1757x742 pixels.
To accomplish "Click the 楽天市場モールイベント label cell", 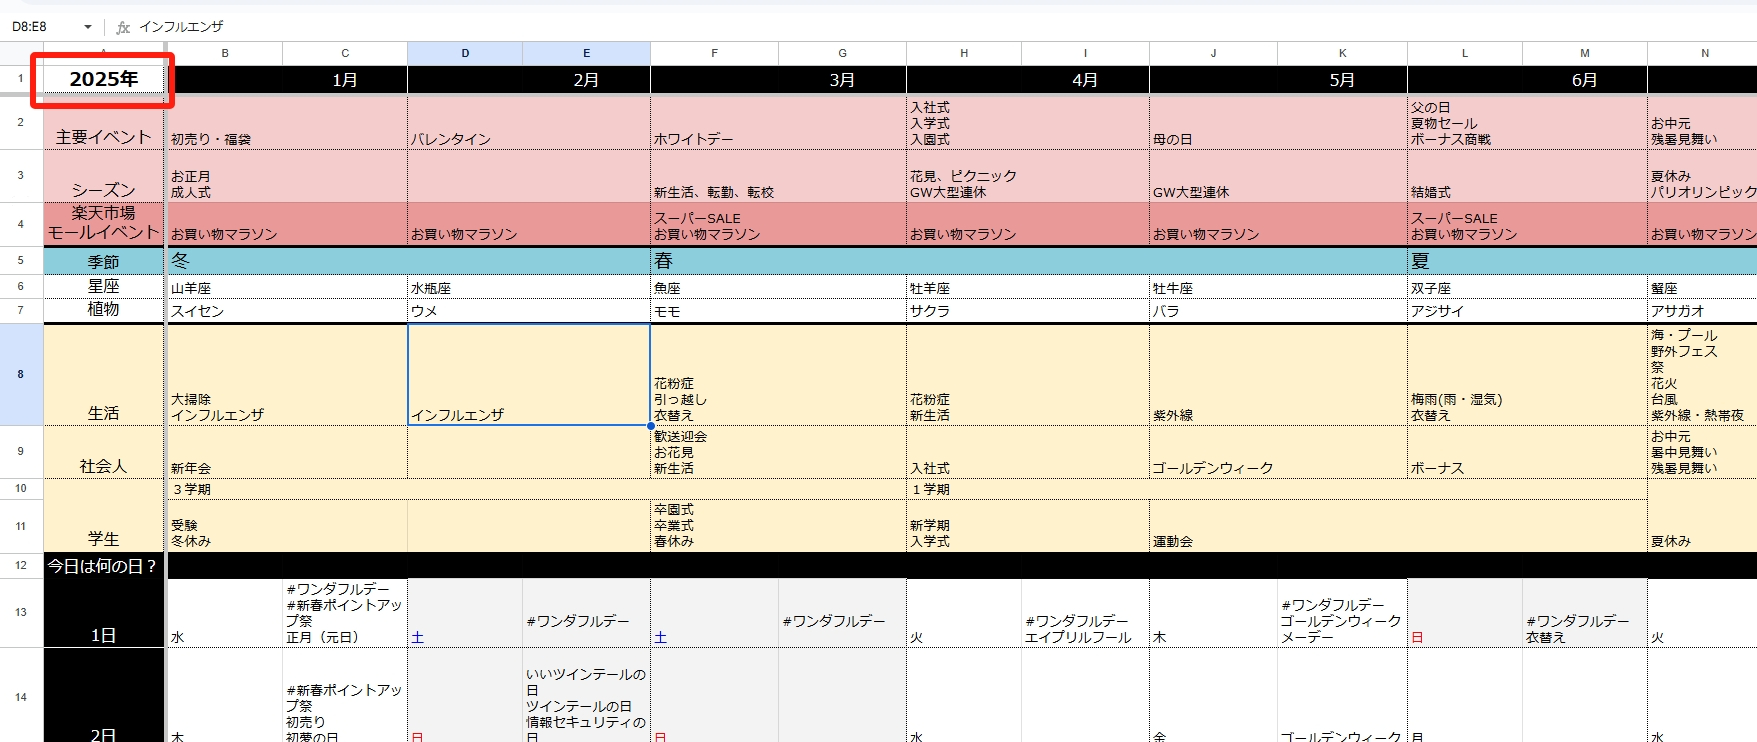I will click(x=104, y=223).
